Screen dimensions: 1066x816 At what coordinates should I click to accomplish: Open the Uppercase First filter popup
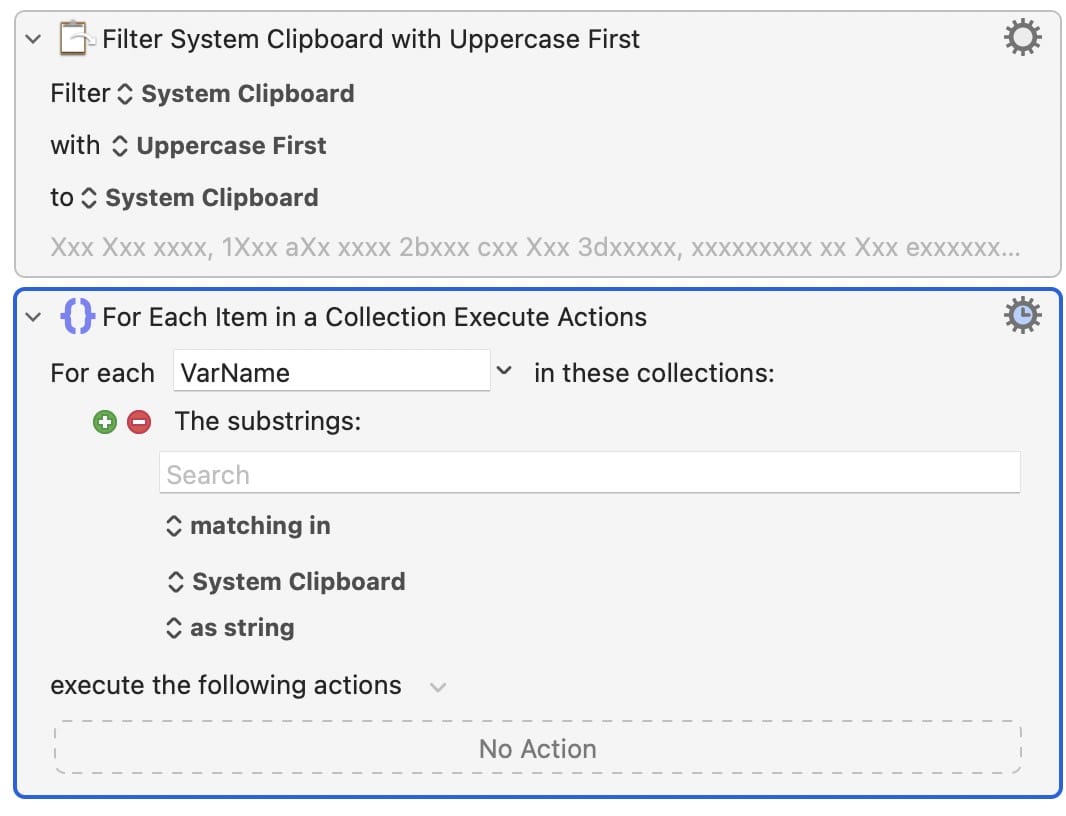219,146
